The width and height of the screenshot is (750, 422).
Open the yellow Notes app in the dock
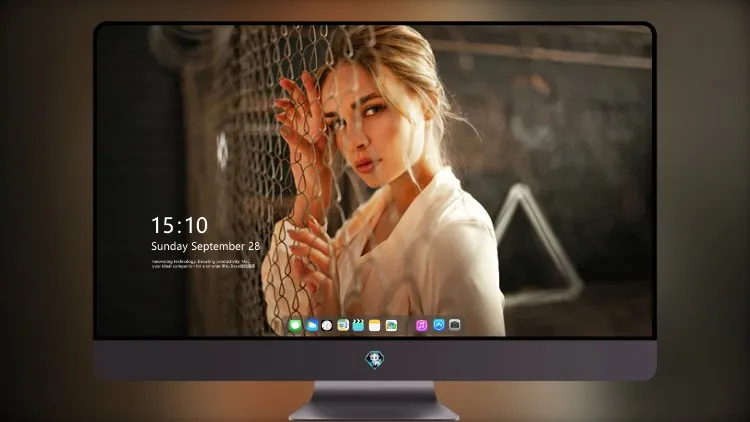coord(375,326)
